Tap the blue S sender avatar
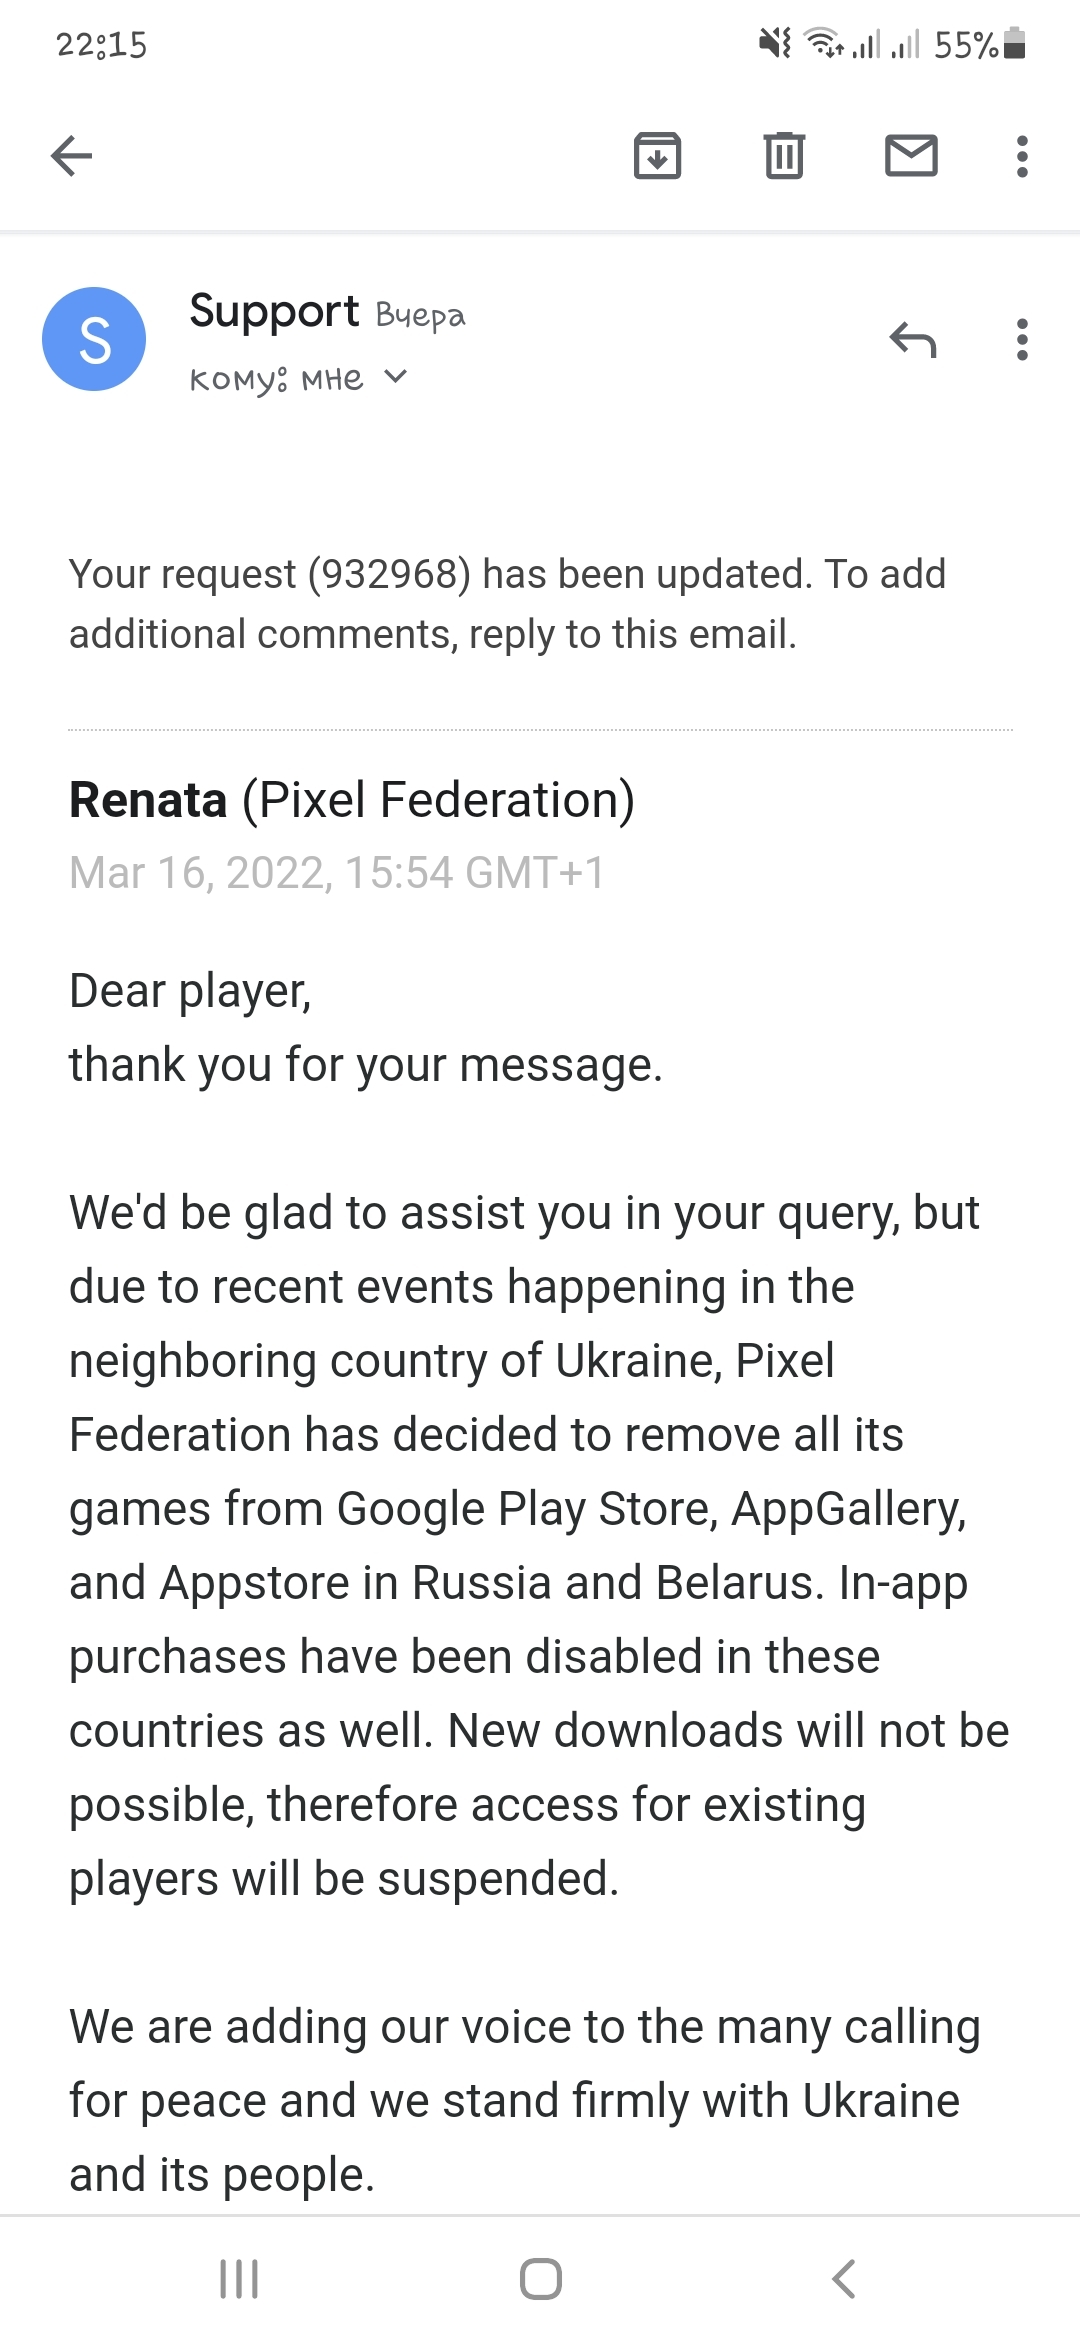This screenshot has width=1080, height=2340. coord(94,339)
